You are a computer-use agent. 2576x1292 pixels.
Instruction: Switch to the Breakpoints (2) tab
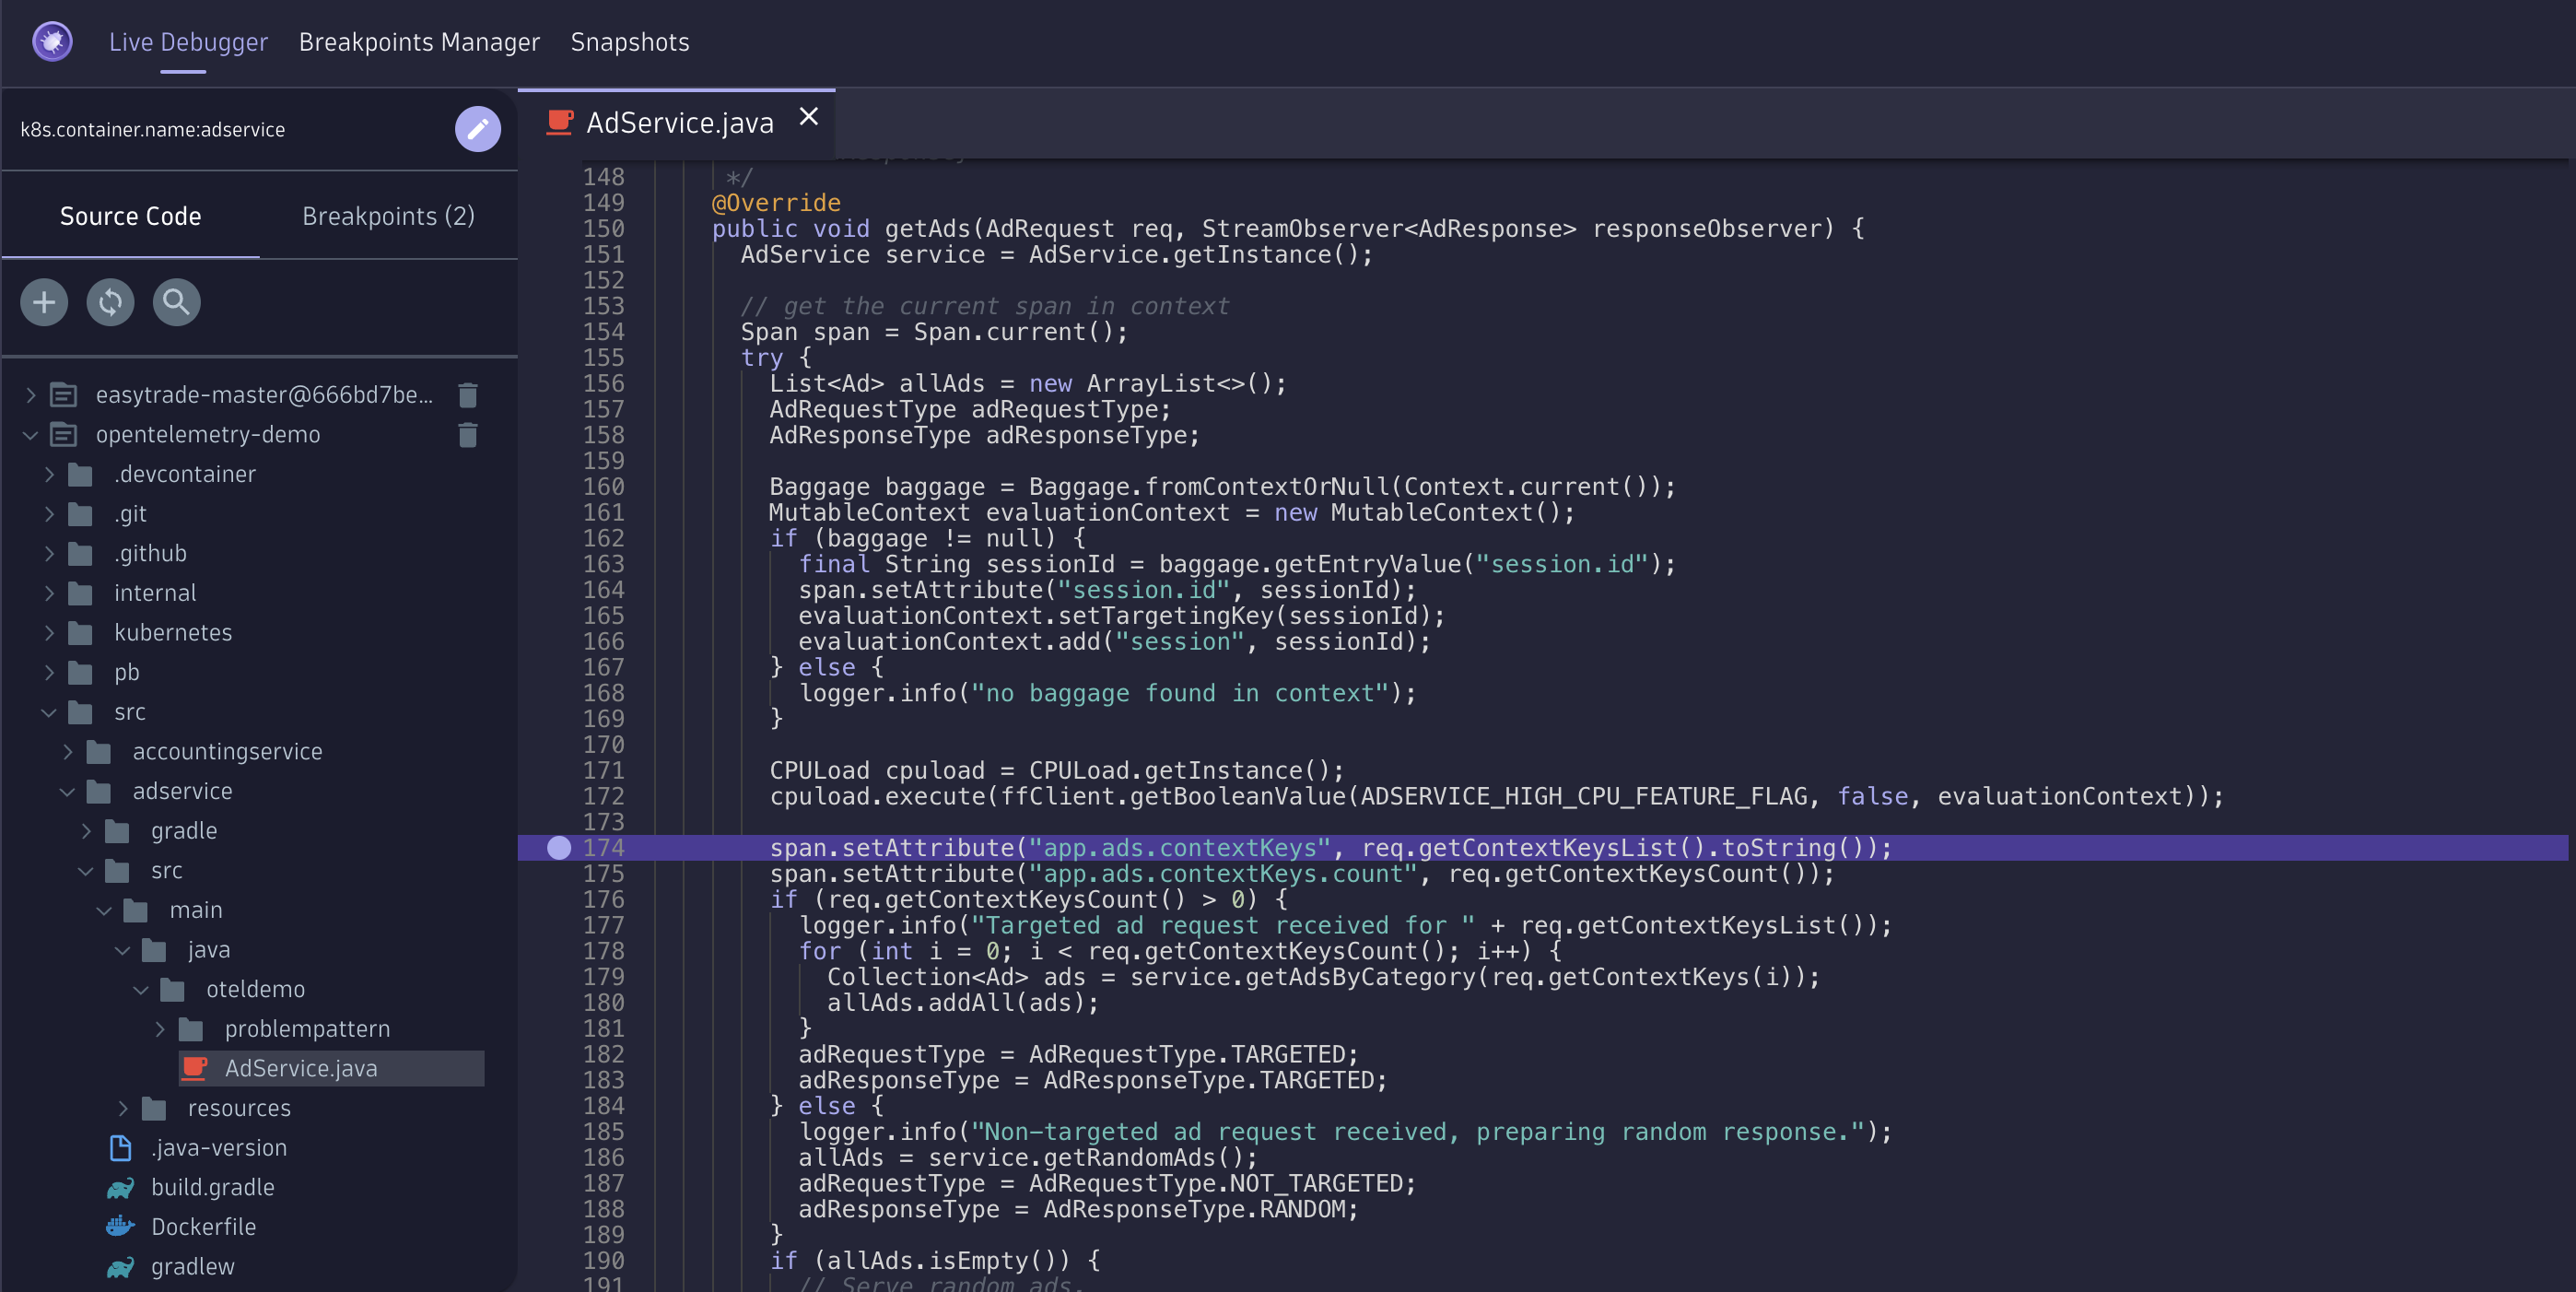(388, 216)
